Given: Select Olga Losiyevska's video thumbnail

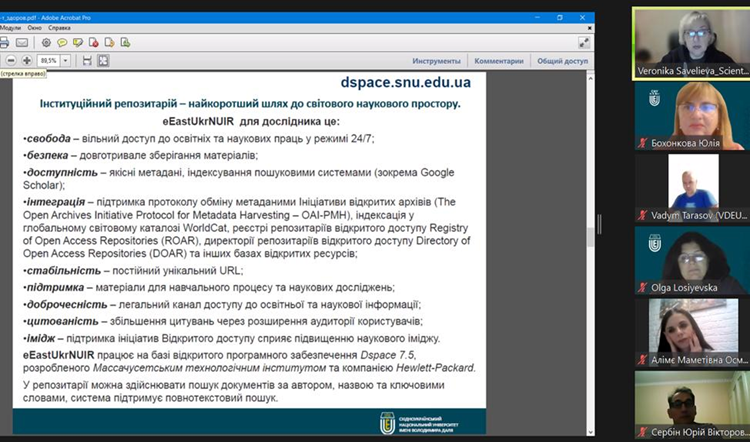Looking at the screenshot, I should [691, 257].
